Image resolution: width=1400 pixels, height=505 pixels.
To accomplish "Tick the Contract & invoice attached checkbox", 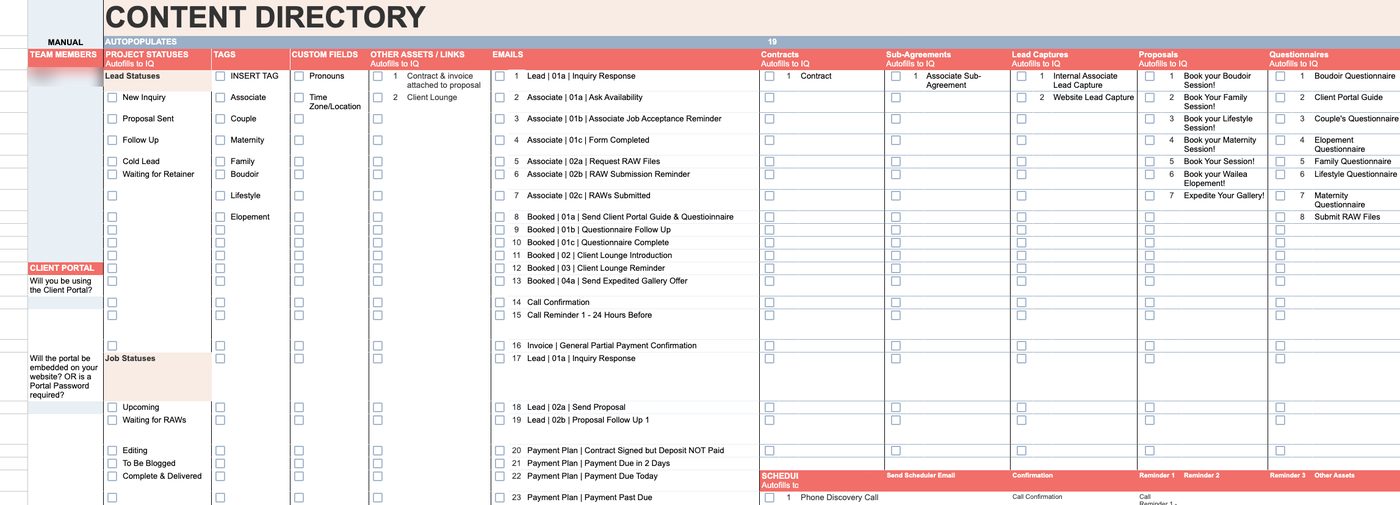I will 377,76.
